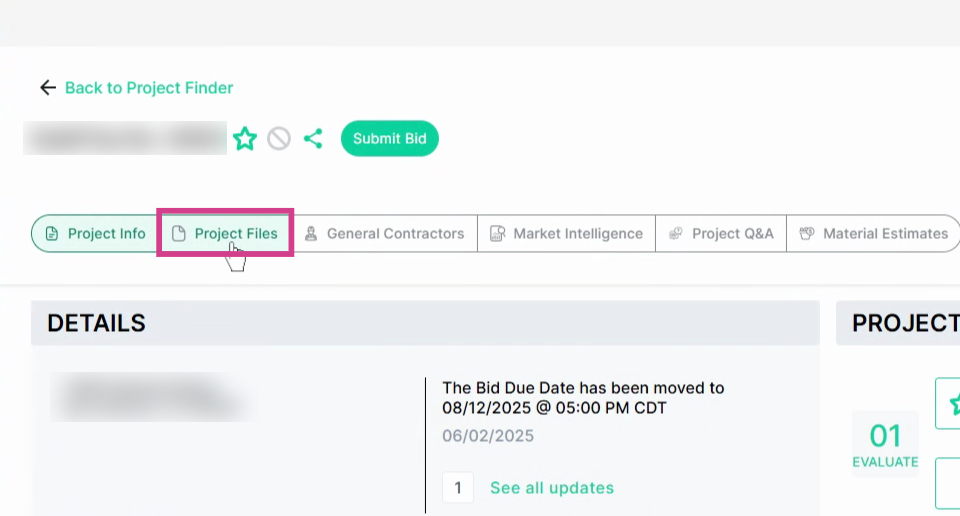Viewport: 960px width, 516px height.
Task: Go to the Project Q&A tab
Action: point(721,233)
